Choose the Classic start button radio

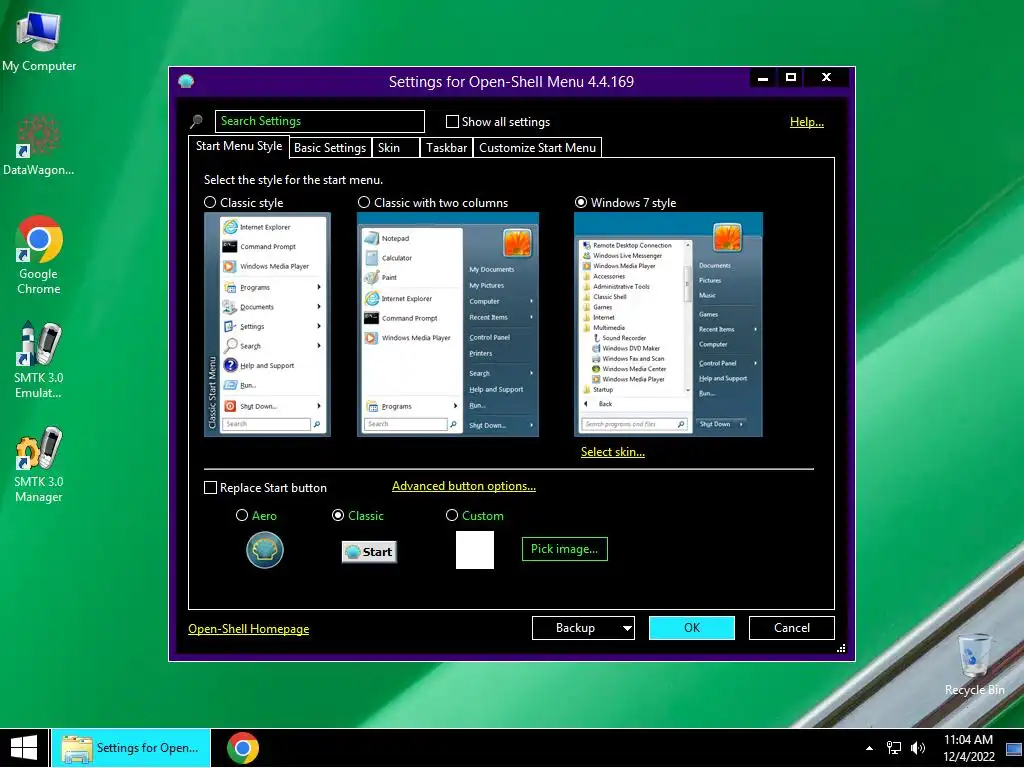click(338, 515)
